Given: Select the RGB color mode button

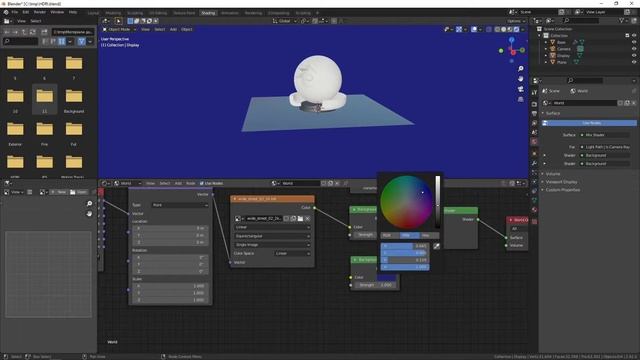Looking at the screenshot, I should [390, 236].
